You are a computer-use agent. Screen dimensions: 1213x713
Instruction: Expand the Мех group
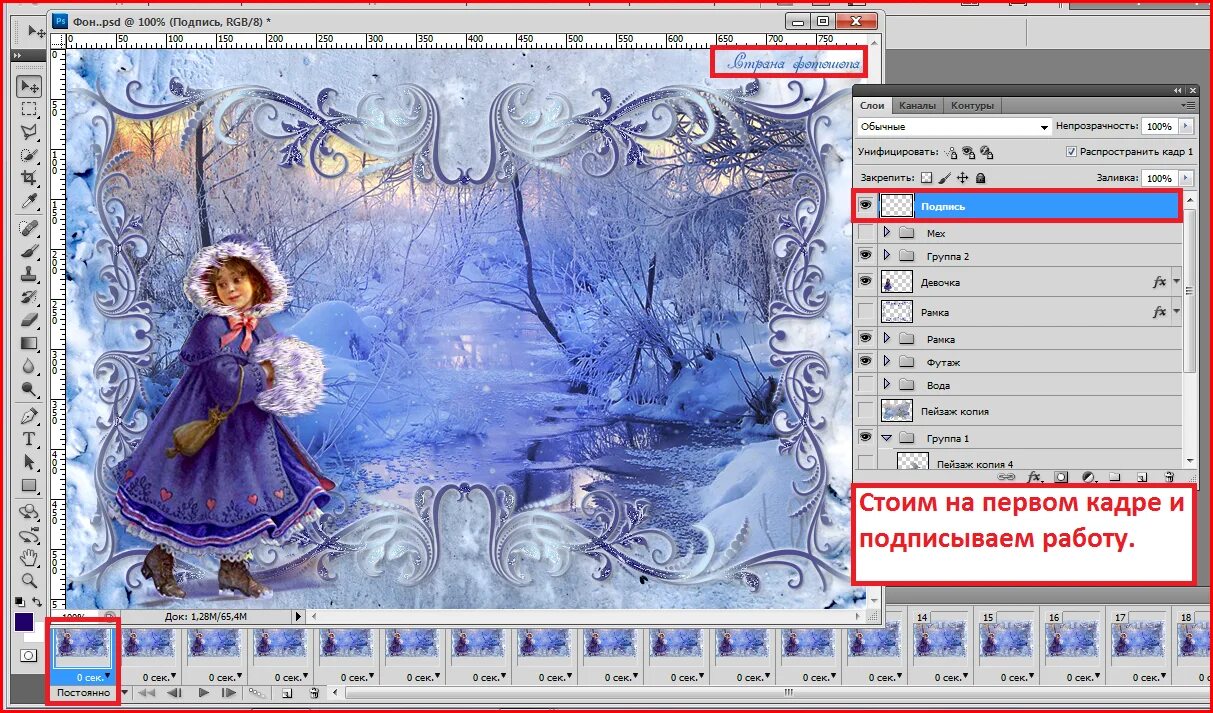point(886,233)
